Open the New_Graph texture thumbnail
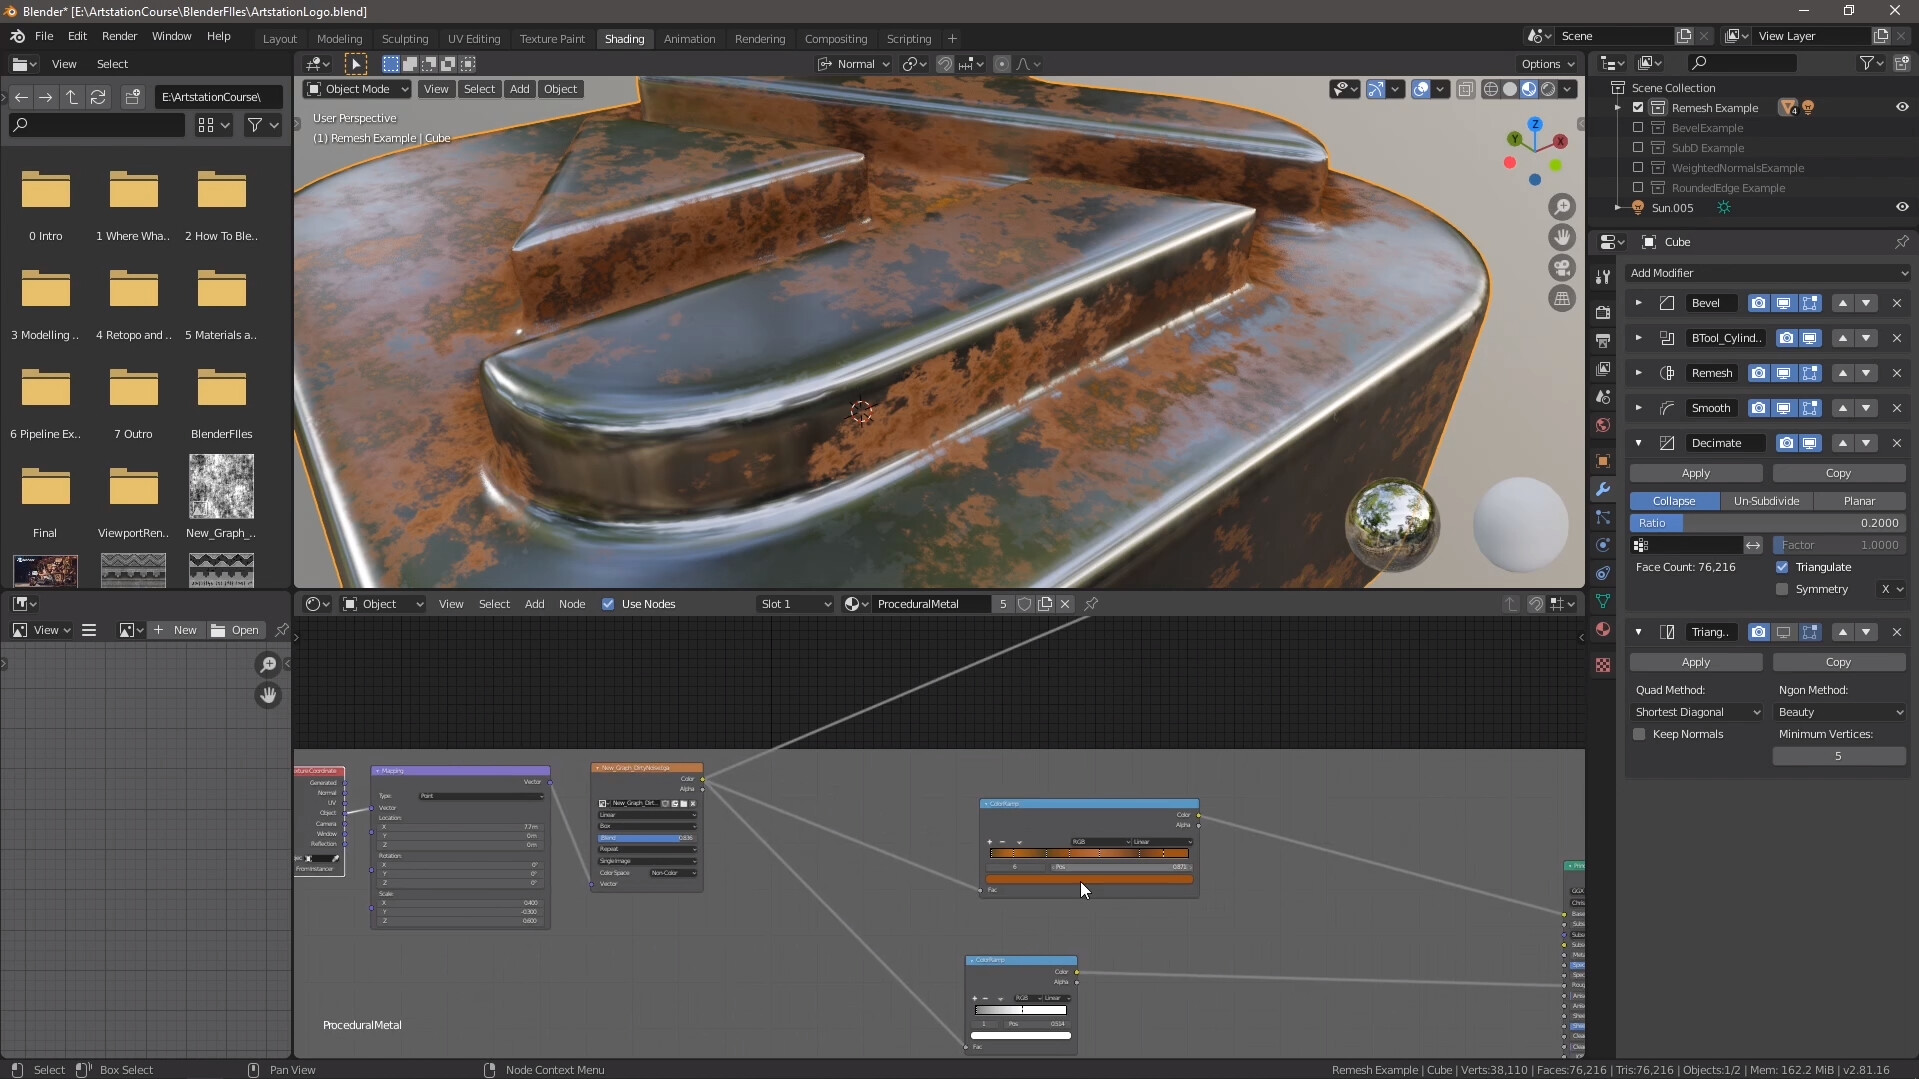Viewport: 1919px width, 1079px height. pos(221,487)
